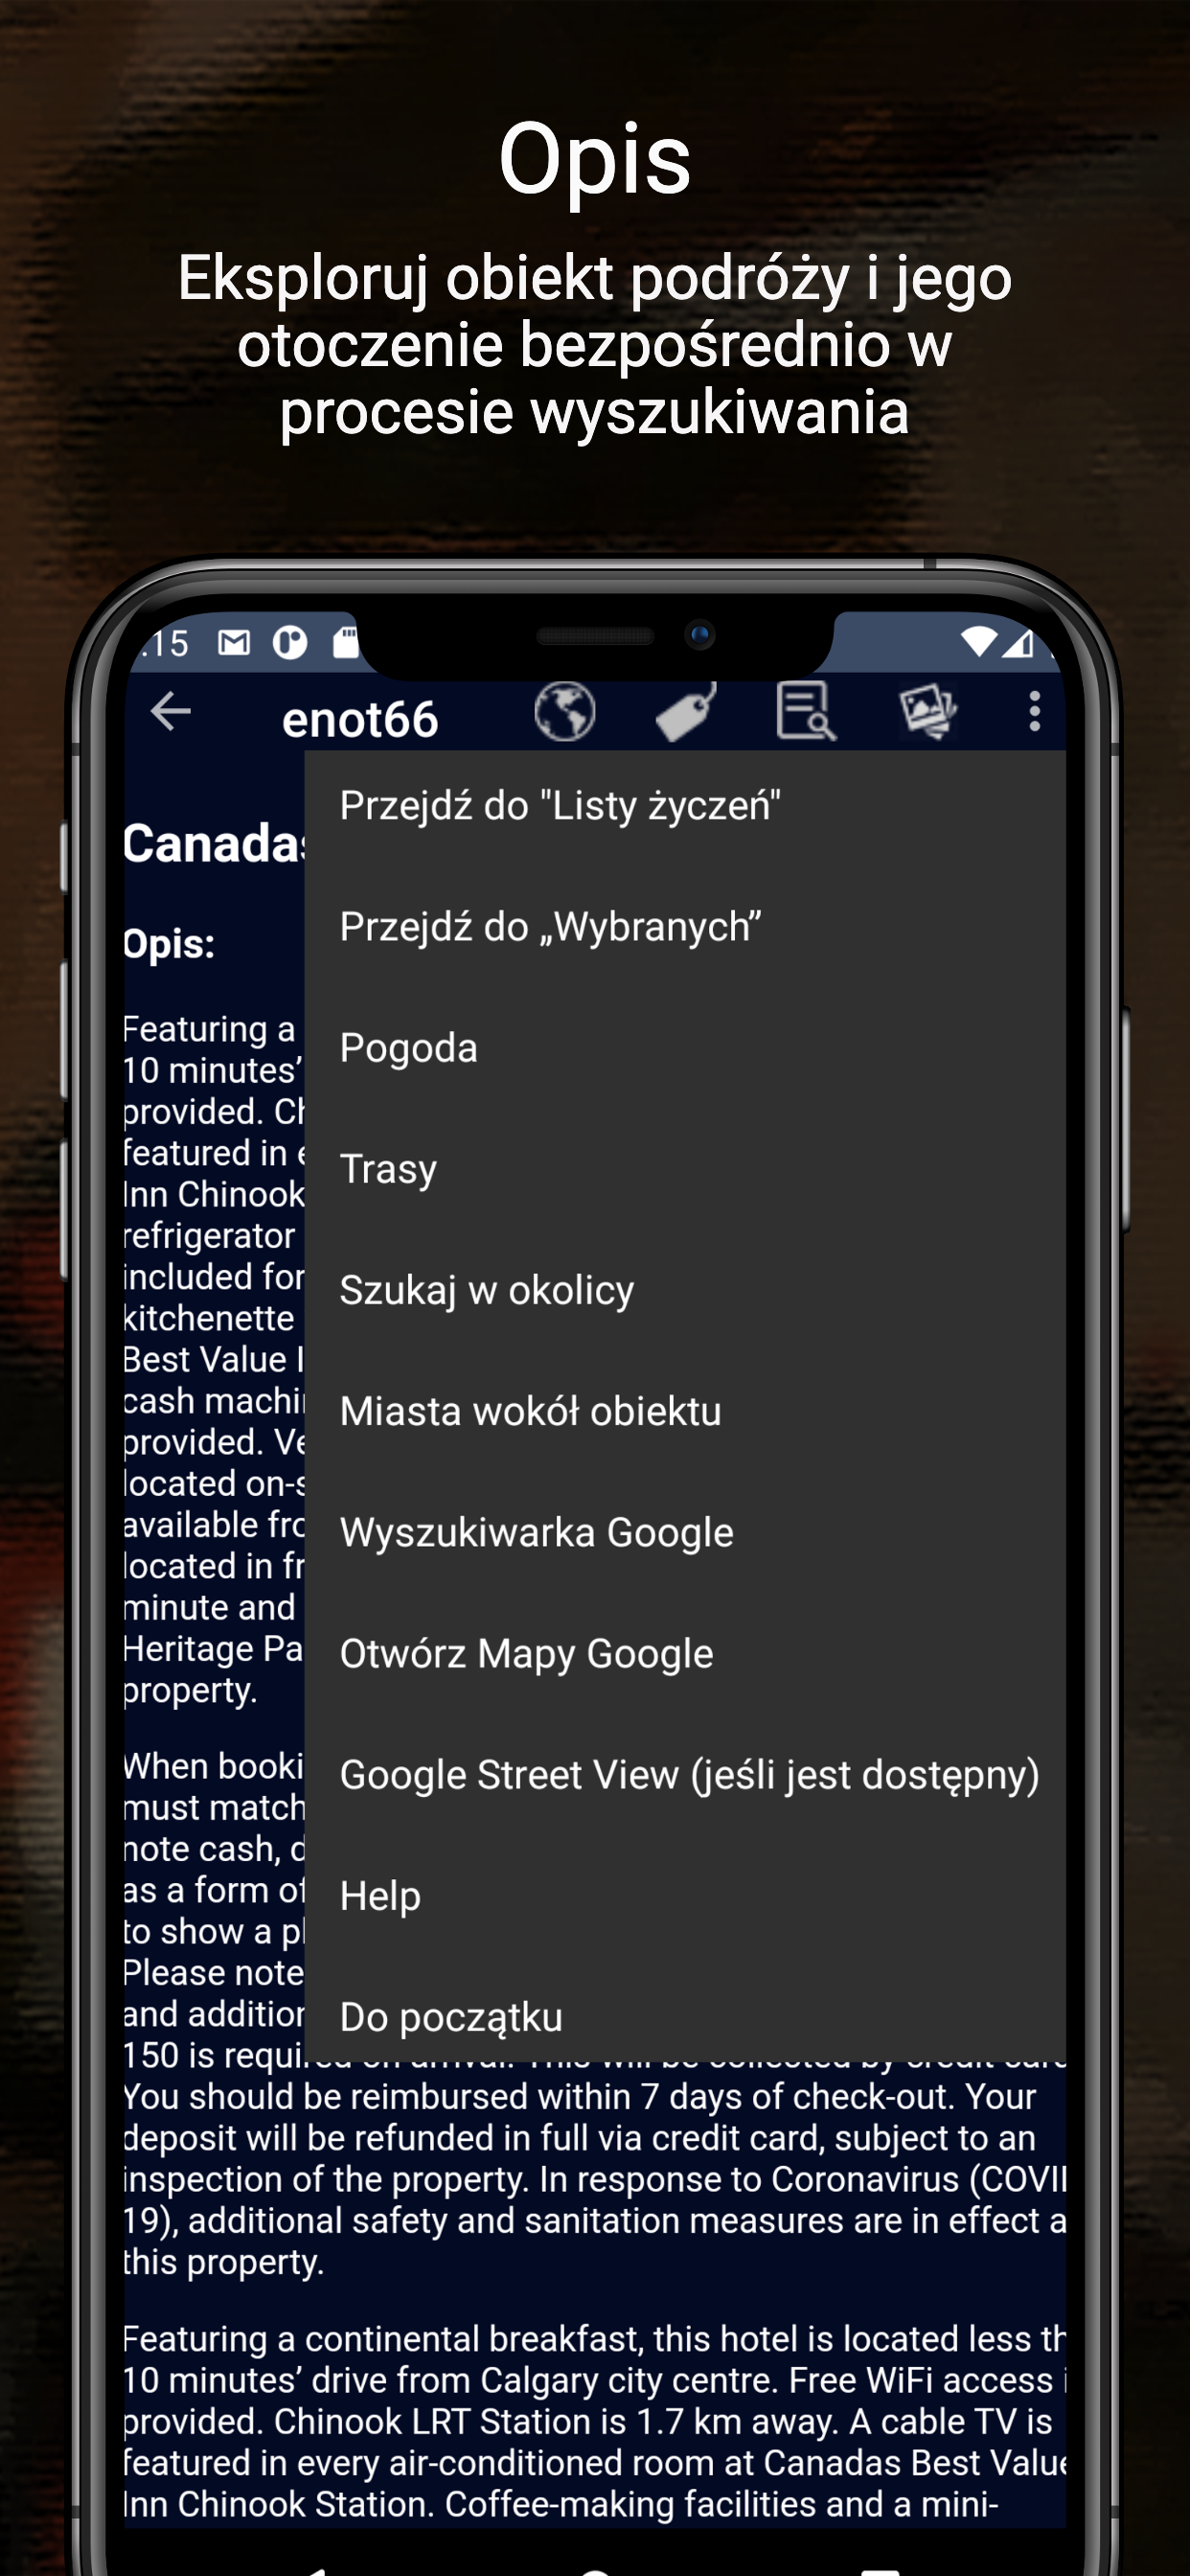Choose Do początku menu item
Screen dimensions: 1190x2576
(685, 2017)
